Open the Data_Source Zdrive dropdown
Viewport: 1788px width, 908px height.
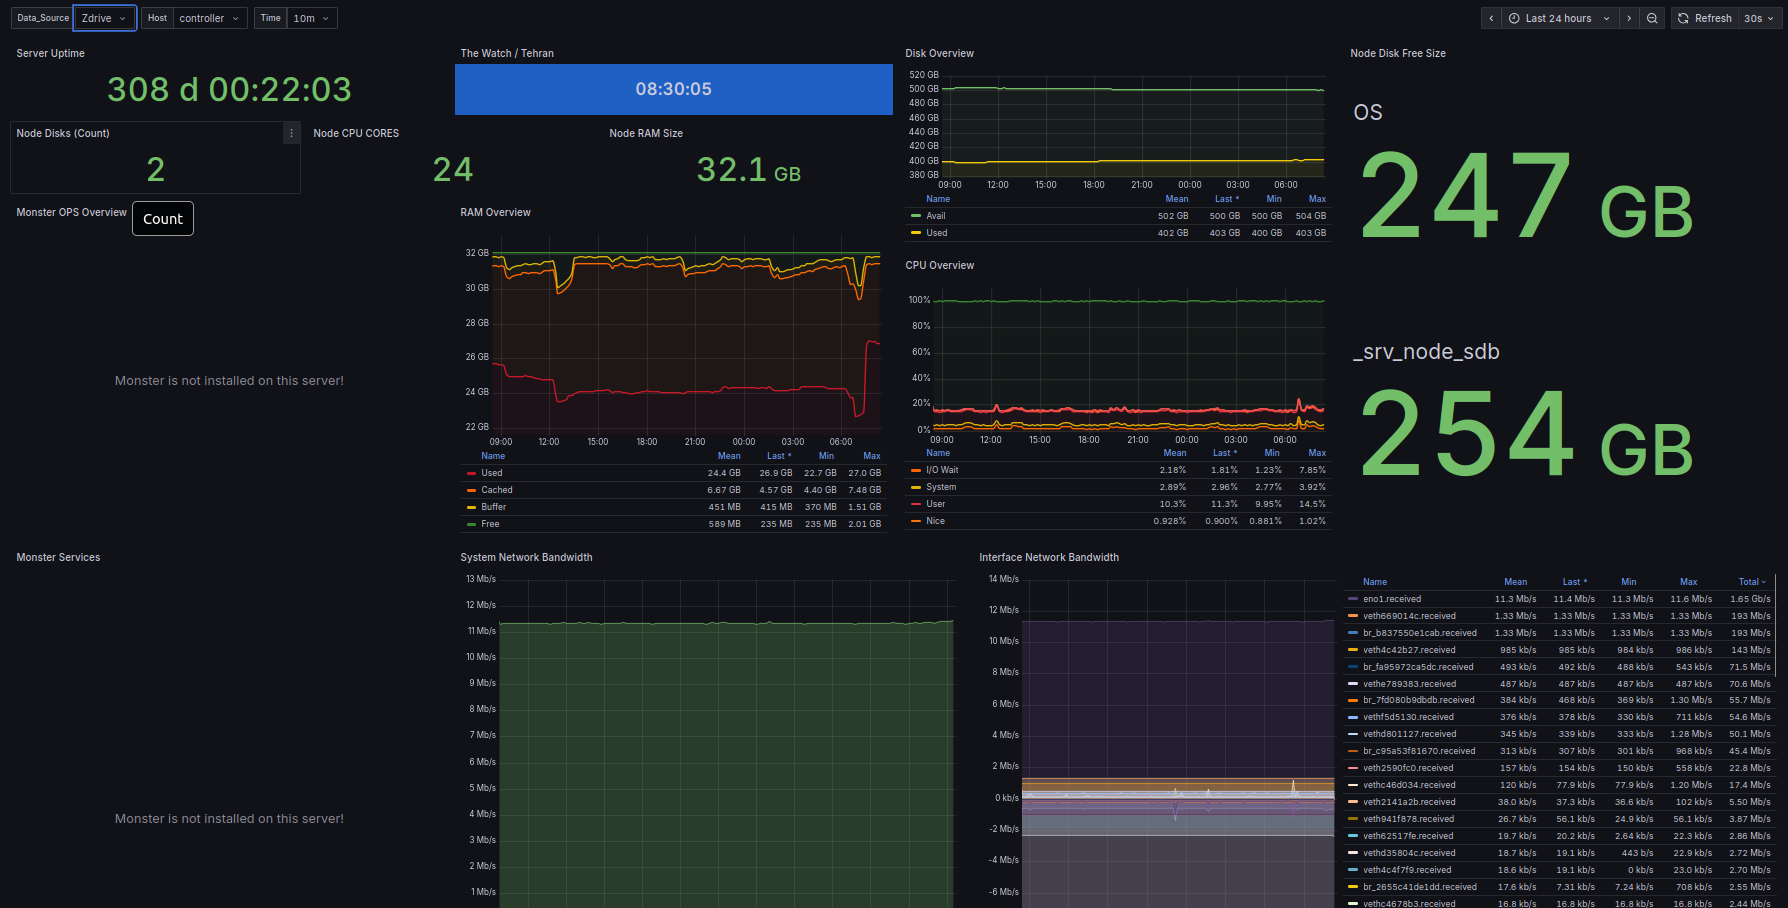point(104,18)
